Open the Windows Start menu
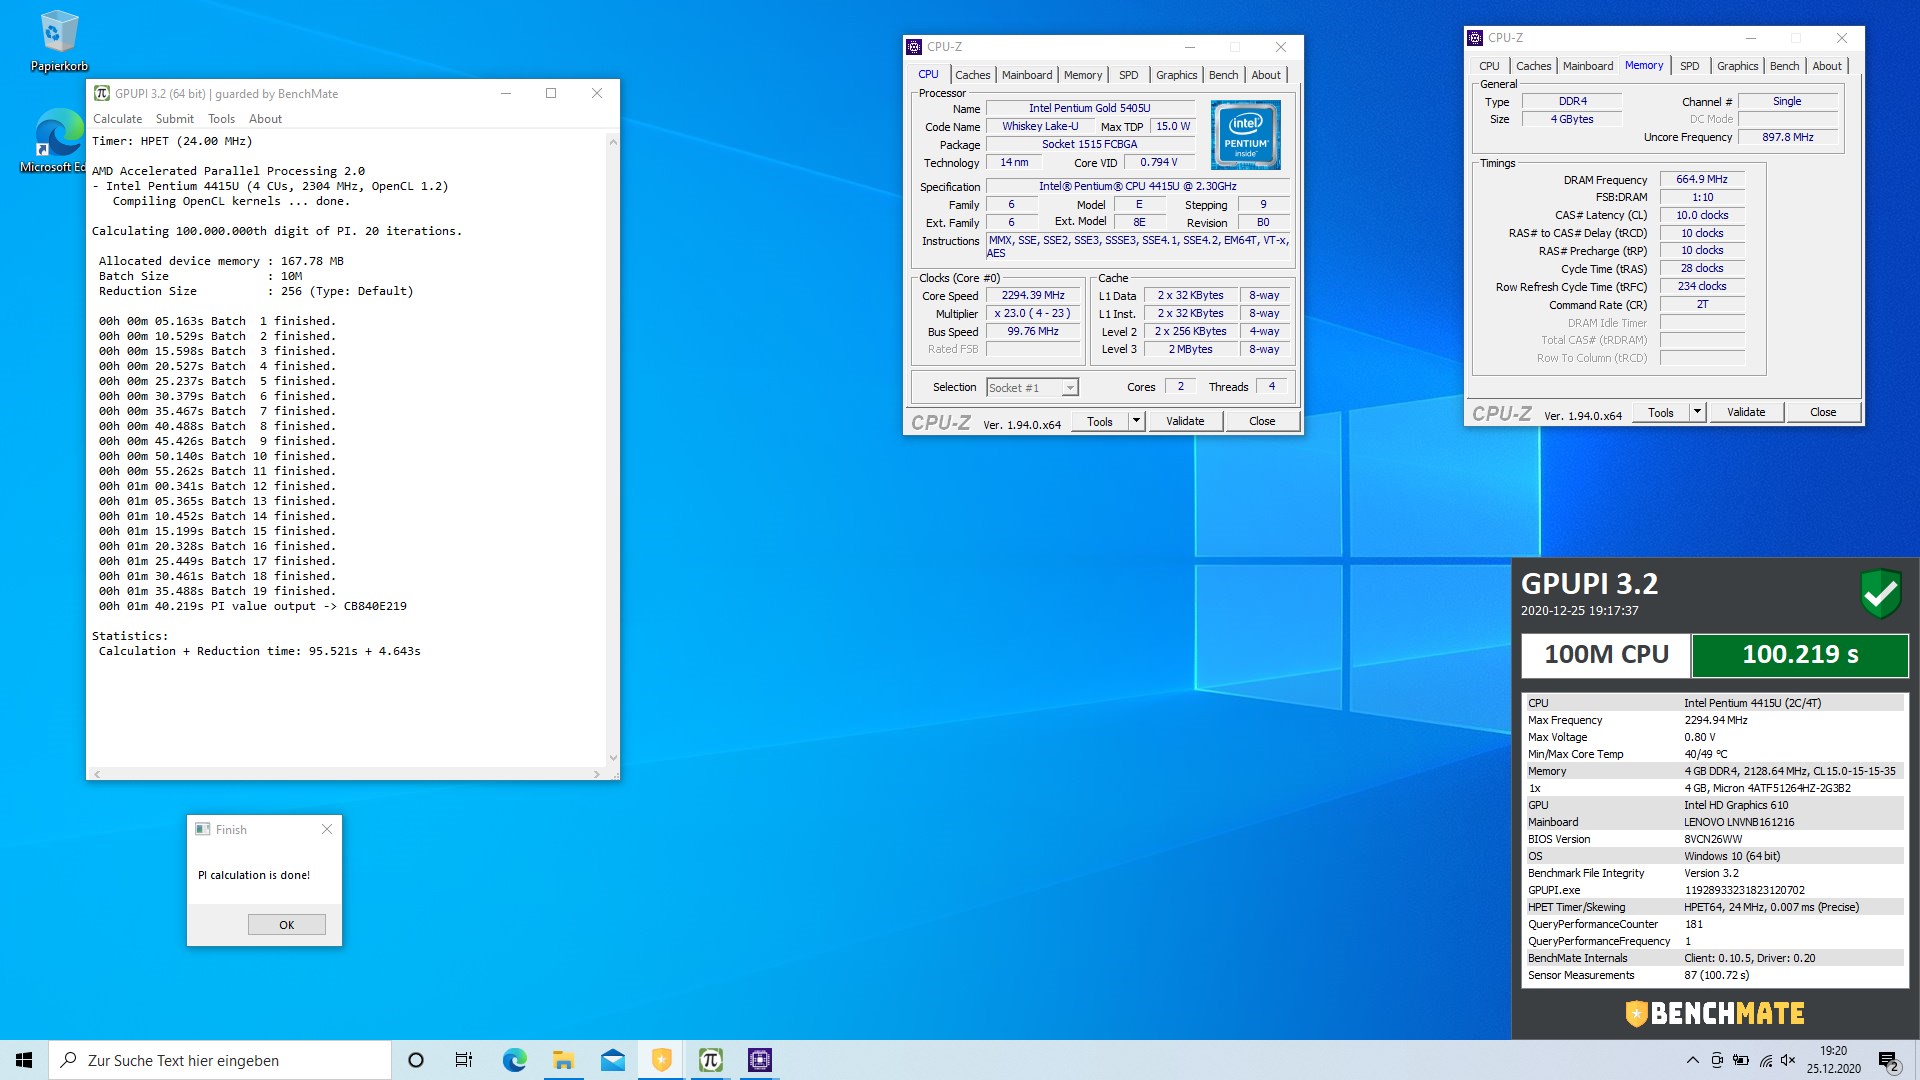The width and height of the screenshot is (1920, 1080). tap(24, 1060)
